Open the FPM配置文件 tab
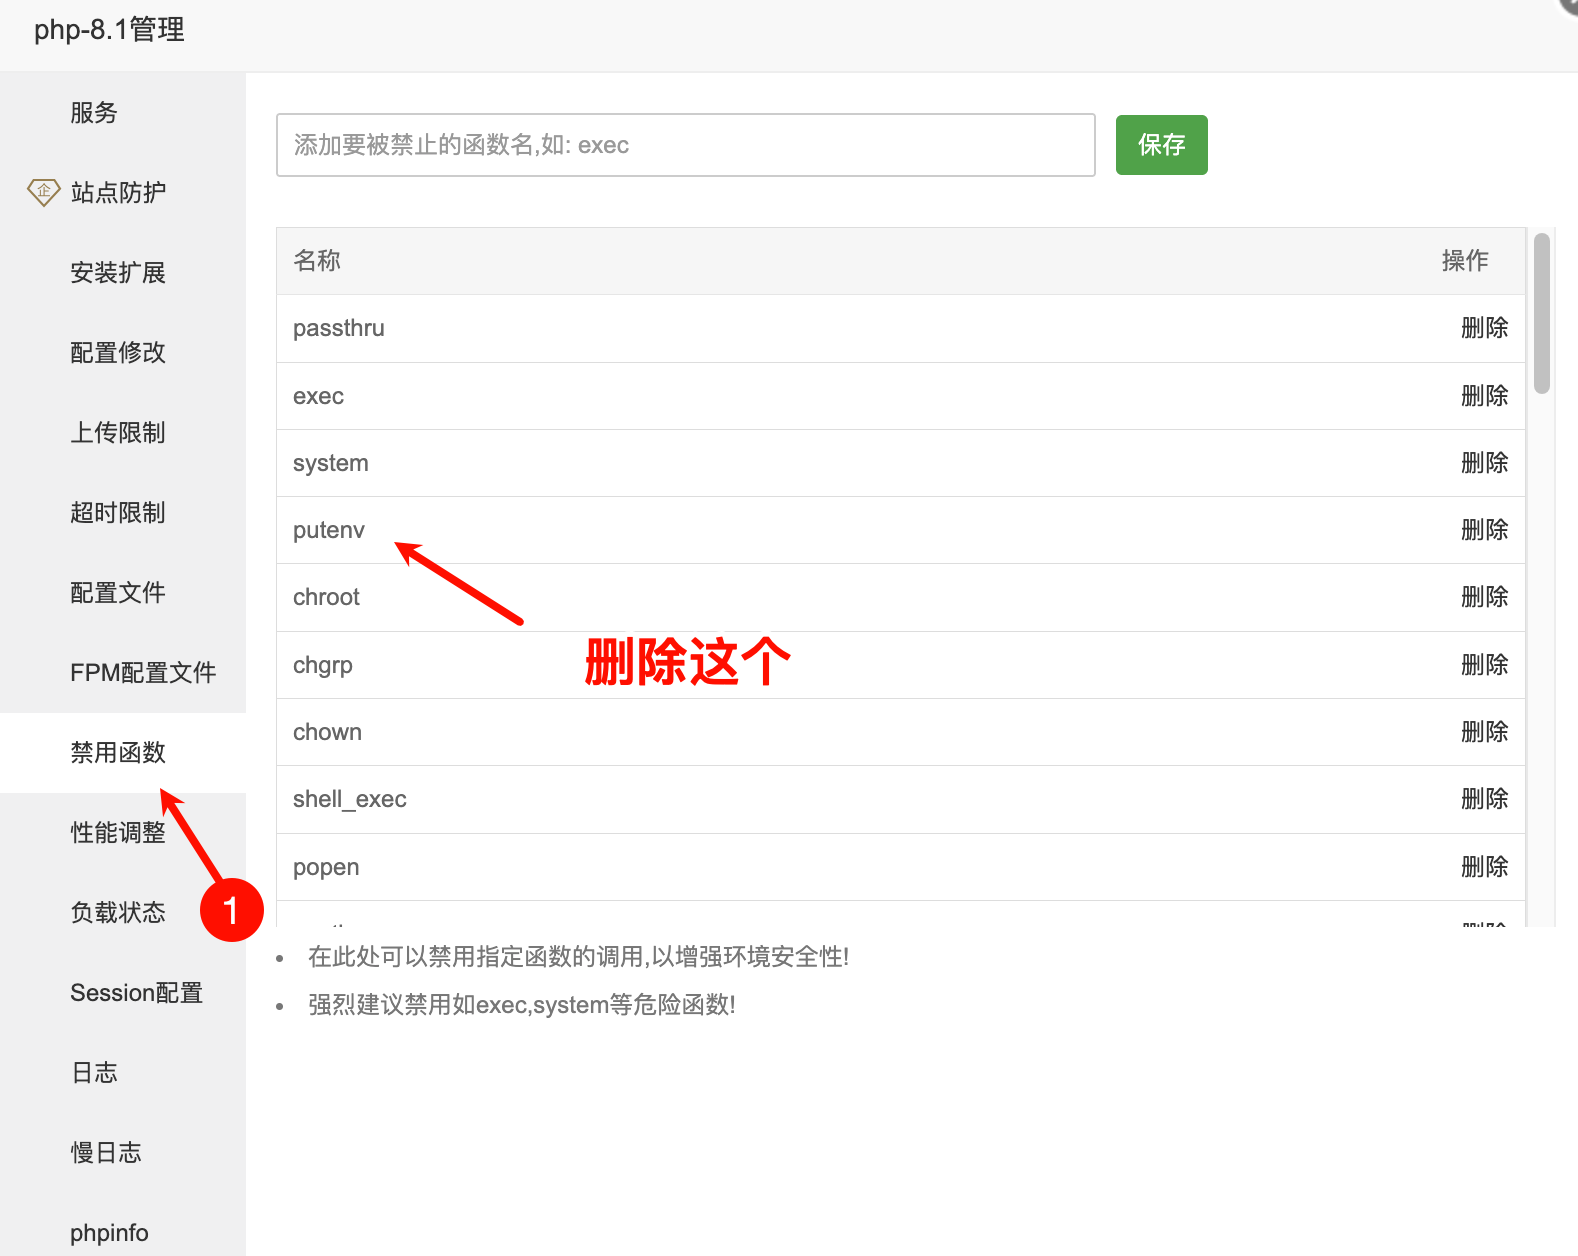The width and height of the screenshot is (1578, 1256). tap(143, 672)
